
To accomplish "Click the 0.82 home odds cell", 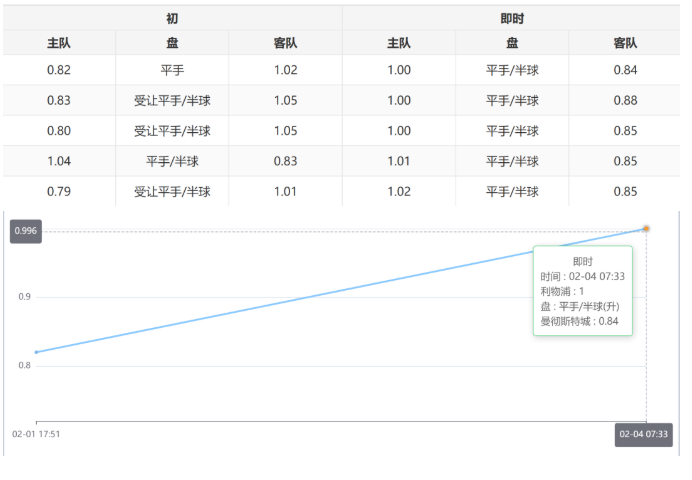I will pos(59,70).
